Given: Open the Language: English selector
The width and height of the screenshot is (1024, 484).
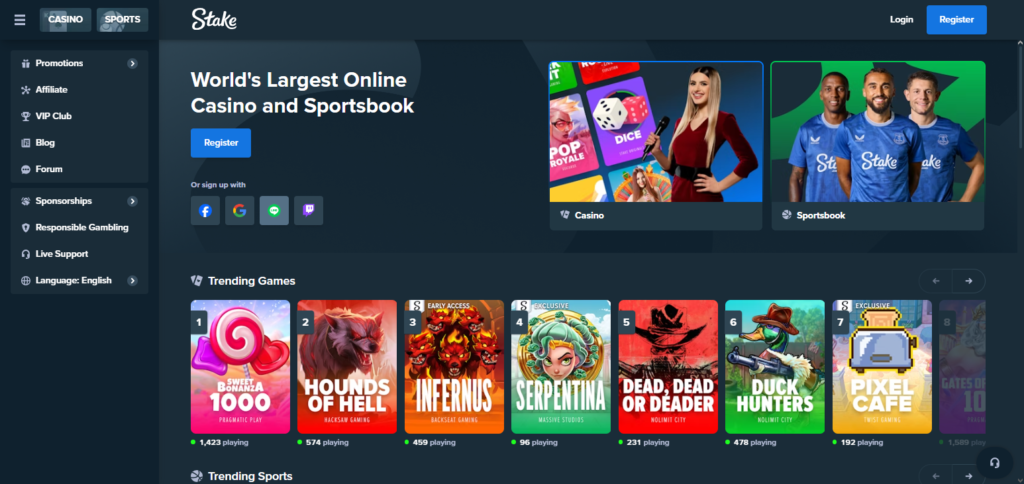Looking at the screenshot, I should tap(80, 280).
